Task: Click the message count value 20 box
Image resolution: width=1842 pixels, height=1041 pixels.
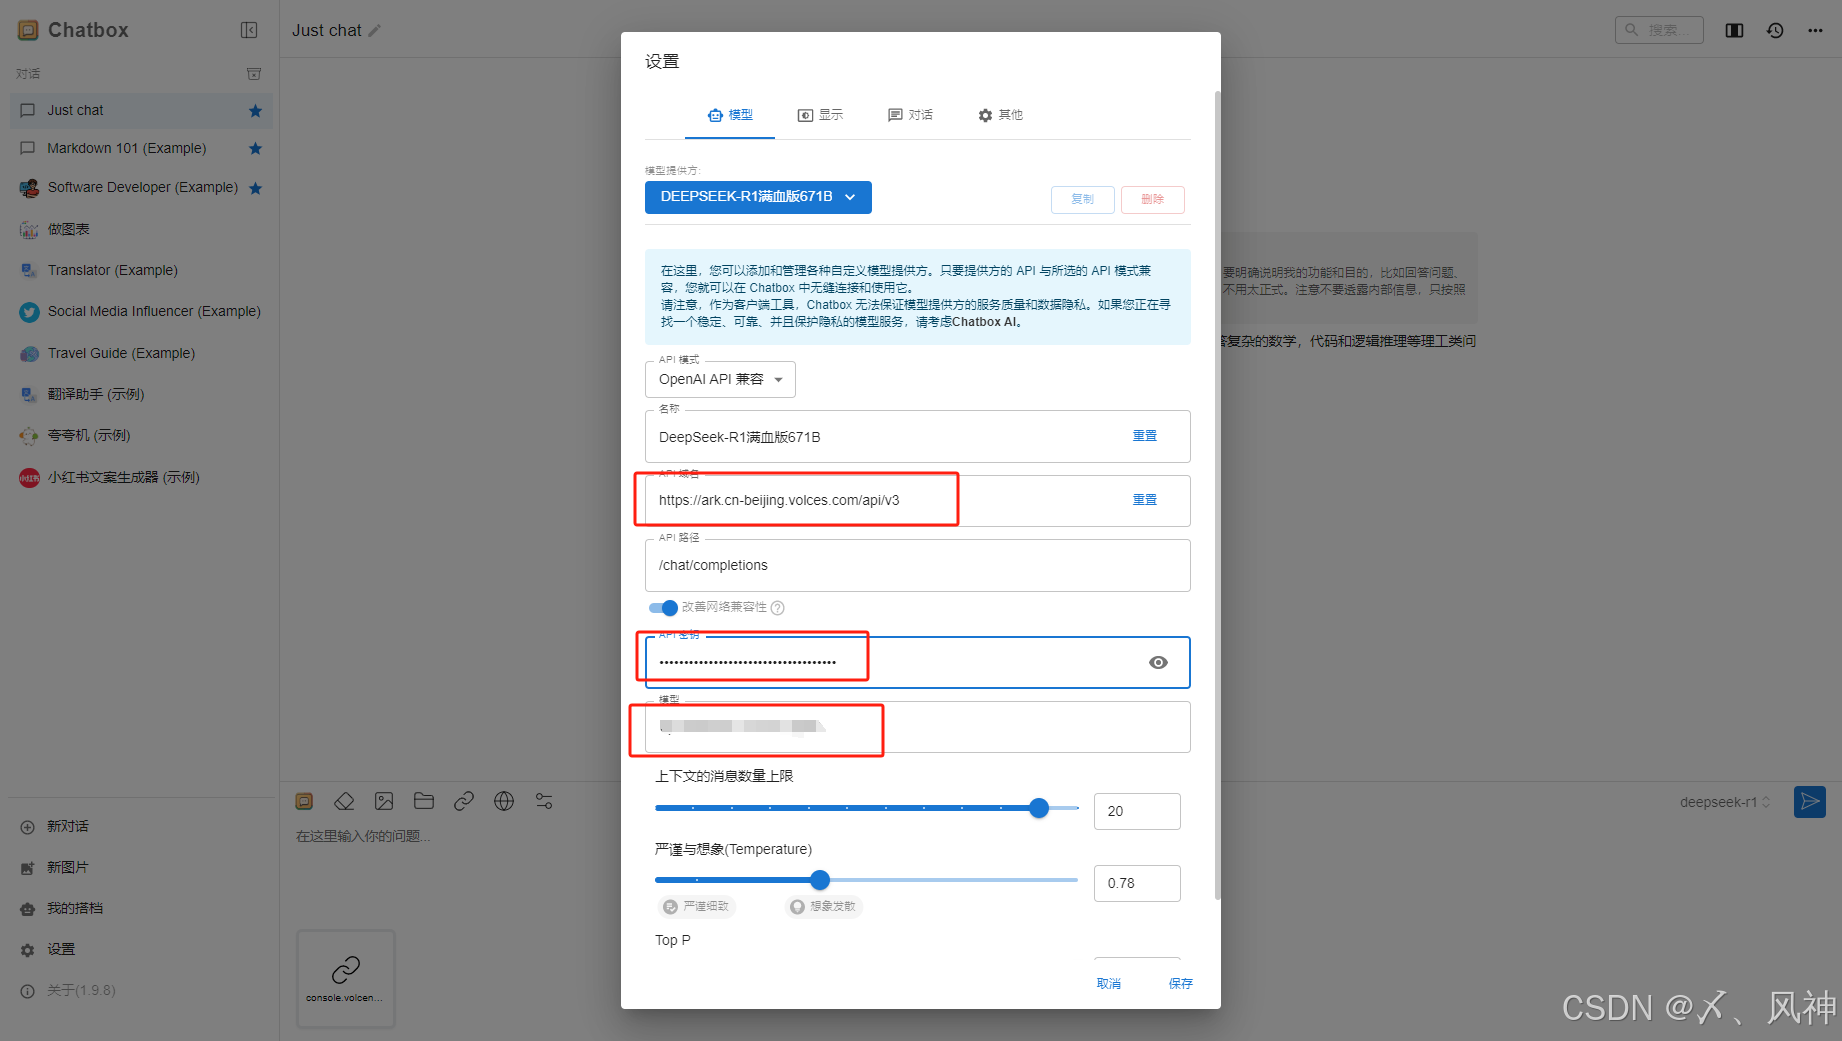Action: 1137,811
